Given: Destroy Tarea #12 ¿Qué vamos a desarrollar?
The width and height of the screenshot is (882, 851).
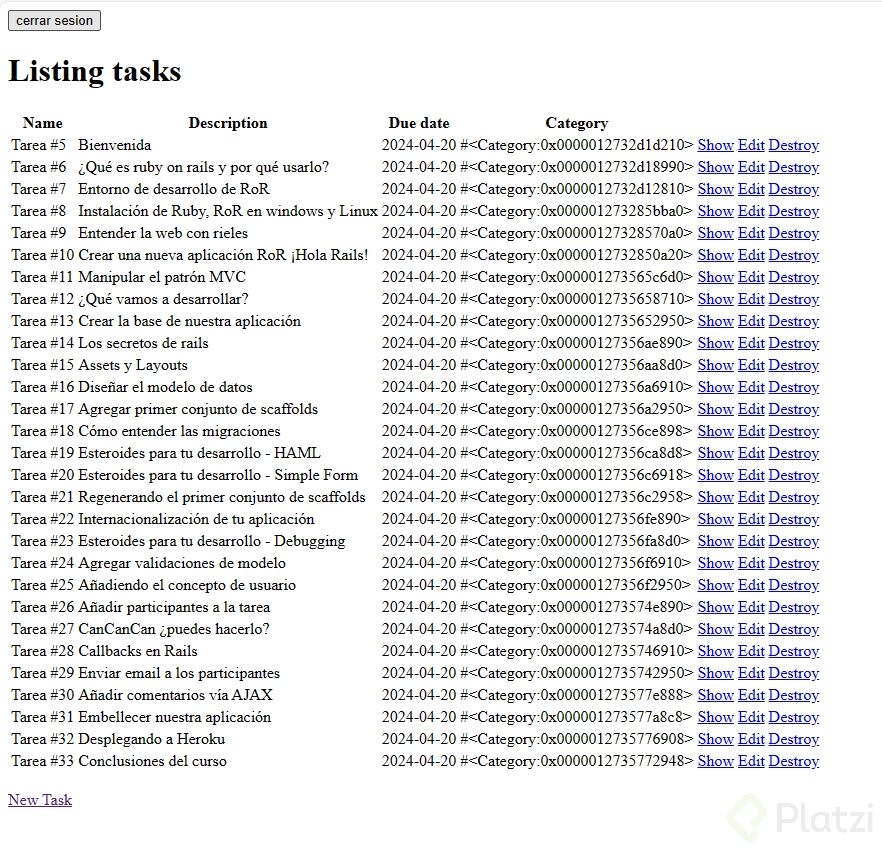Looking at the screenshot, I should (x=793, y=299).
